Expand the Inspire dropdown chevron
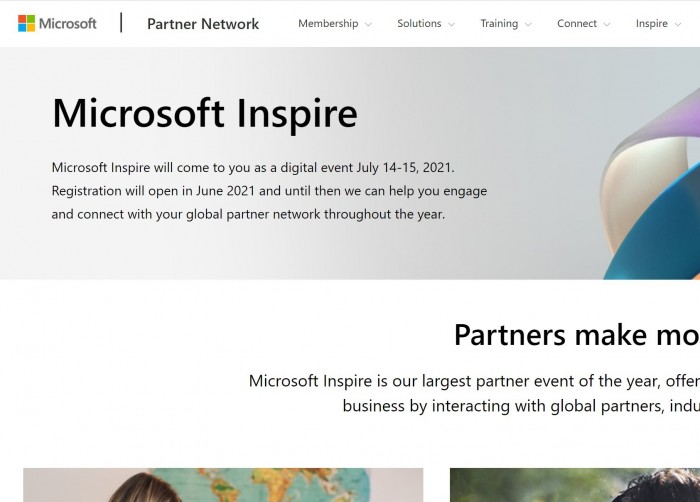This screenshot has height=502, width=700. click(680, 24)
